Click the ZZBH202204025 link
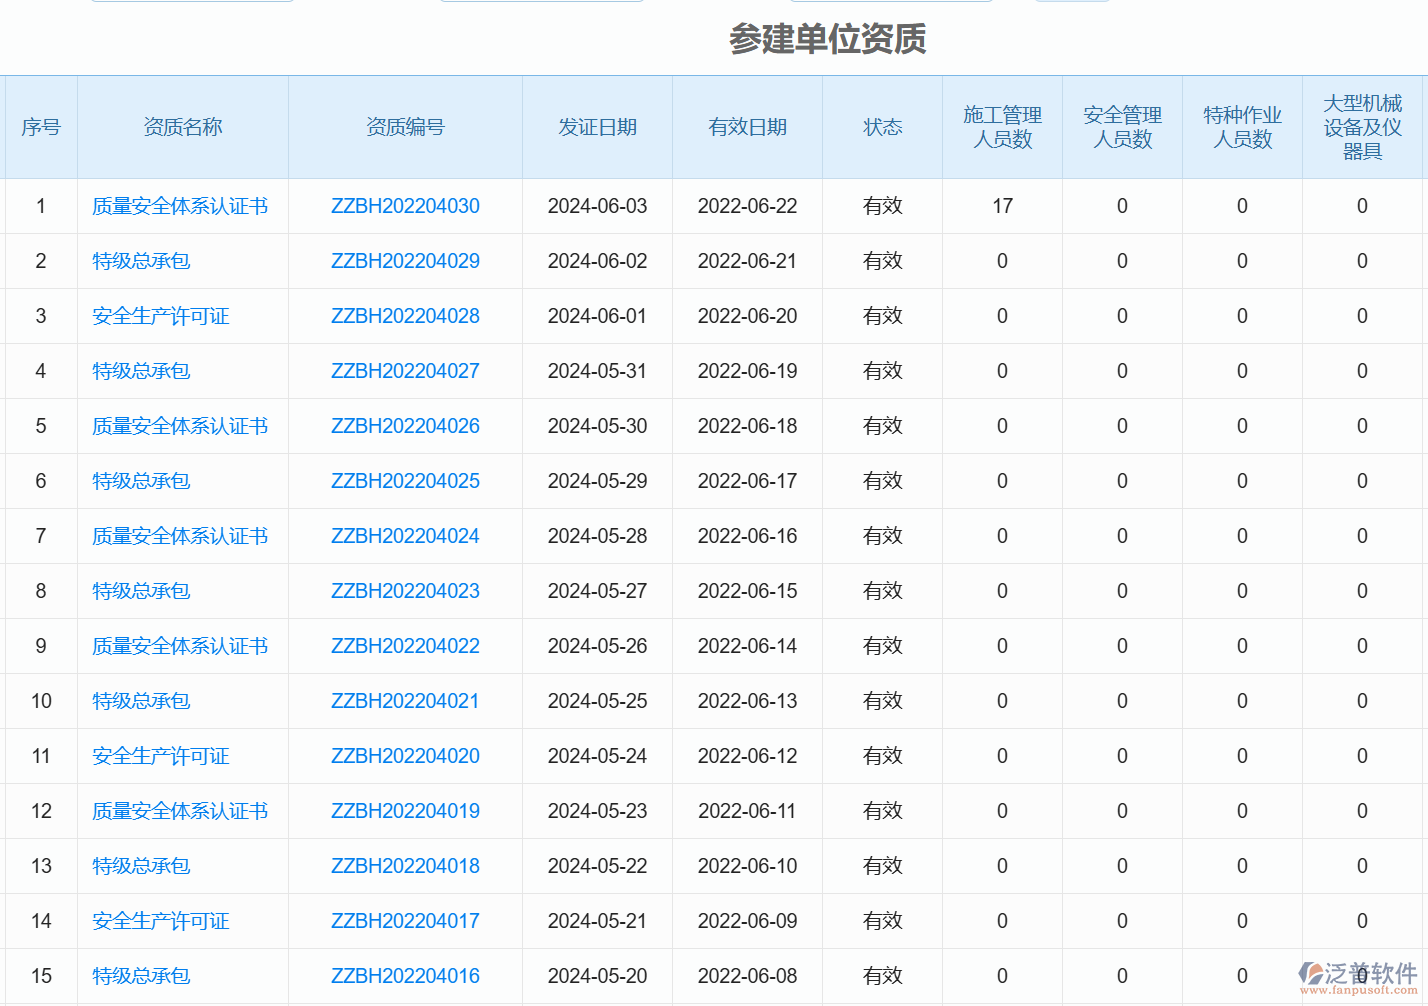This screenshot has height=1006, width=1428. [x=405, y=481]
